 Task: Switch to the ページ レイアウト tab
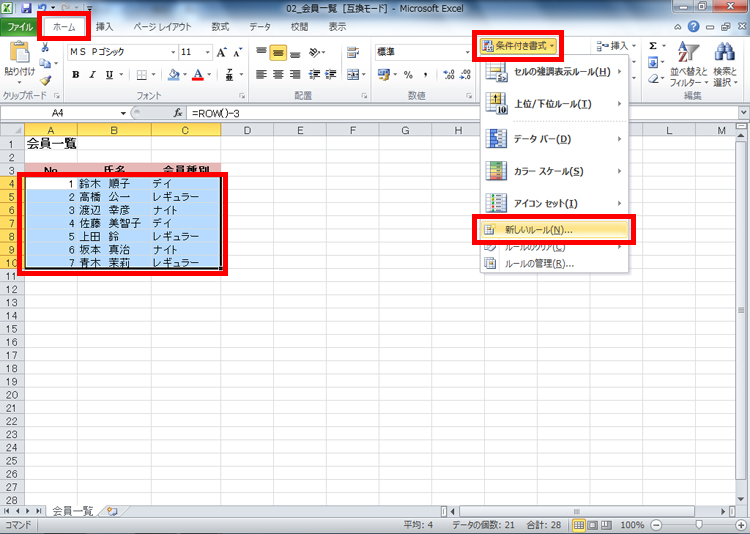pos(162,27)
